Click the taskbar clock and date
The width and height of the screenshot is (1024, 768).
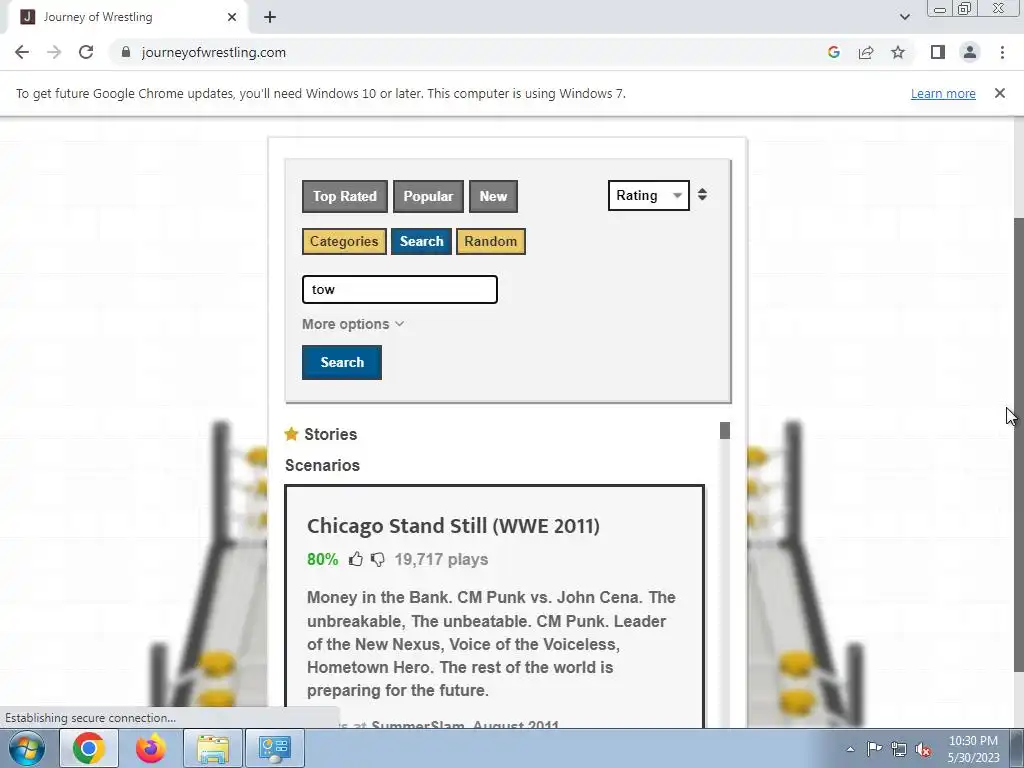click(x=973, y=749)
